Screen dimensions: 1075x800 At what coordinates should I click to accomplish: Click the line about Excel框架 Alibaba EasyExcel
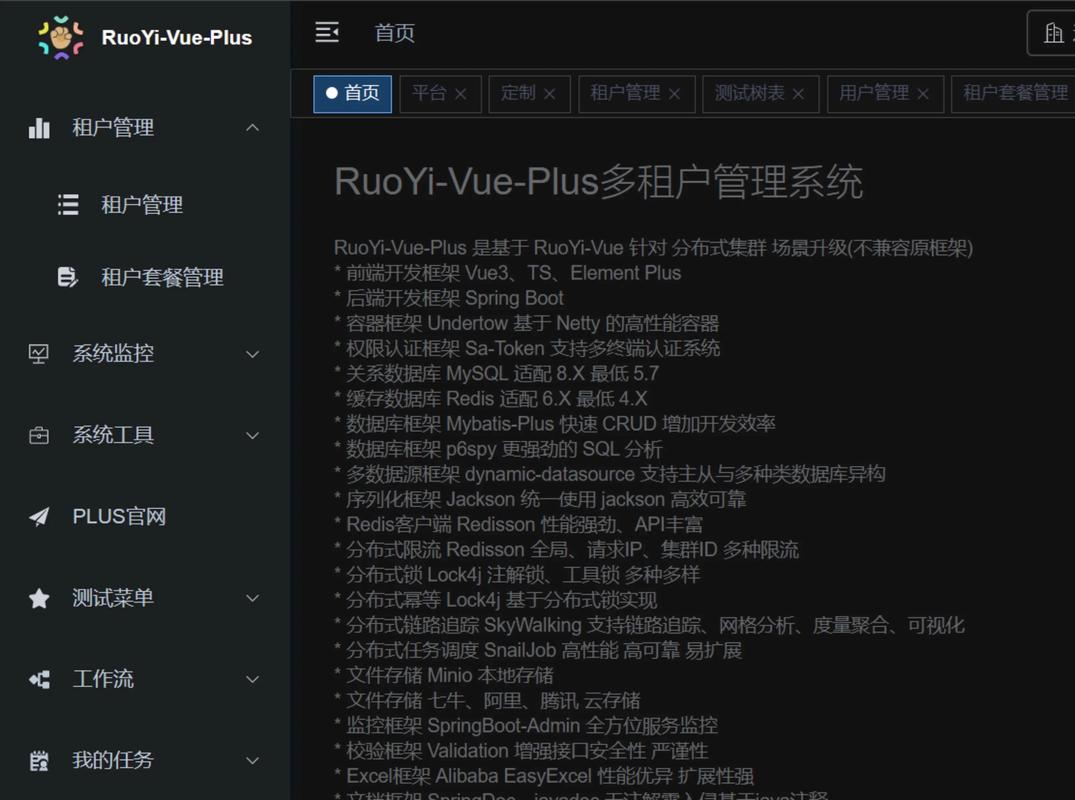click(x=544, y=776)
